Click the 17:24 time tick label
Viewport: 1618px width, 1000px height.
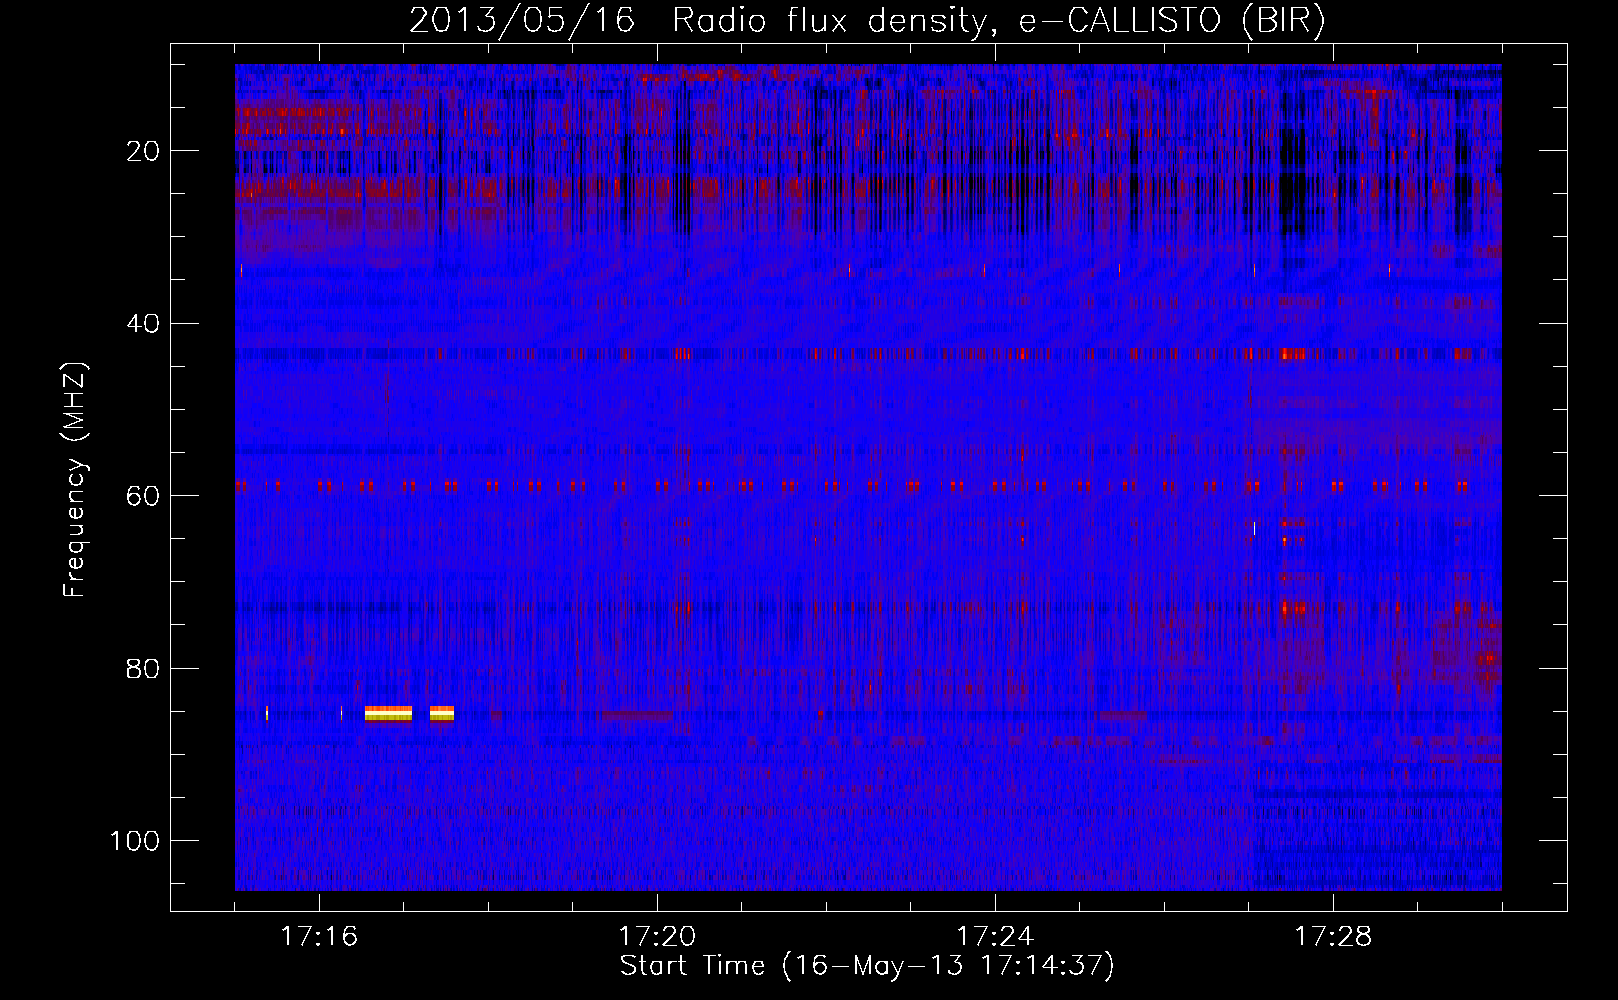click(995, 937)
